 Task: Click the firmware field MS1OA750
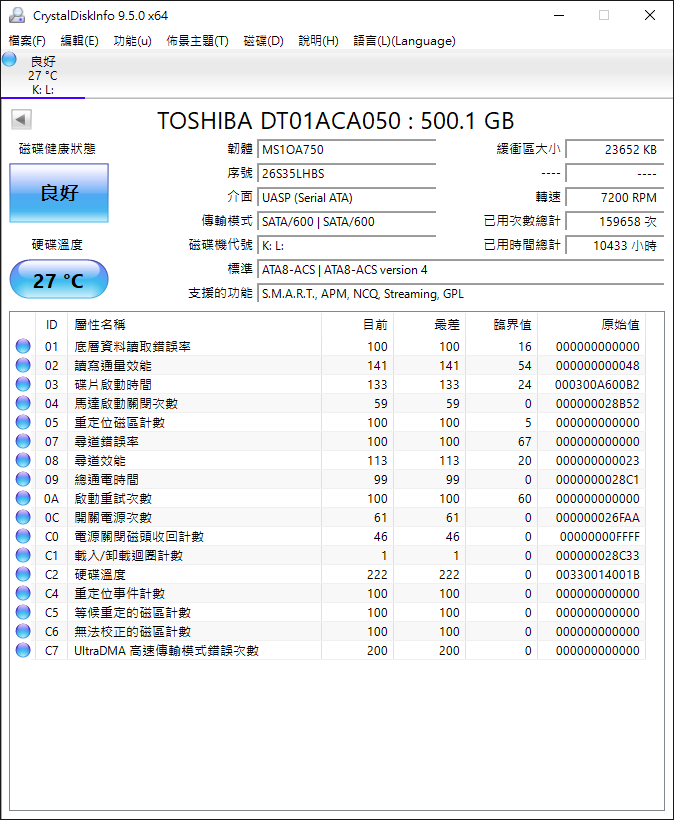(347, 150)
